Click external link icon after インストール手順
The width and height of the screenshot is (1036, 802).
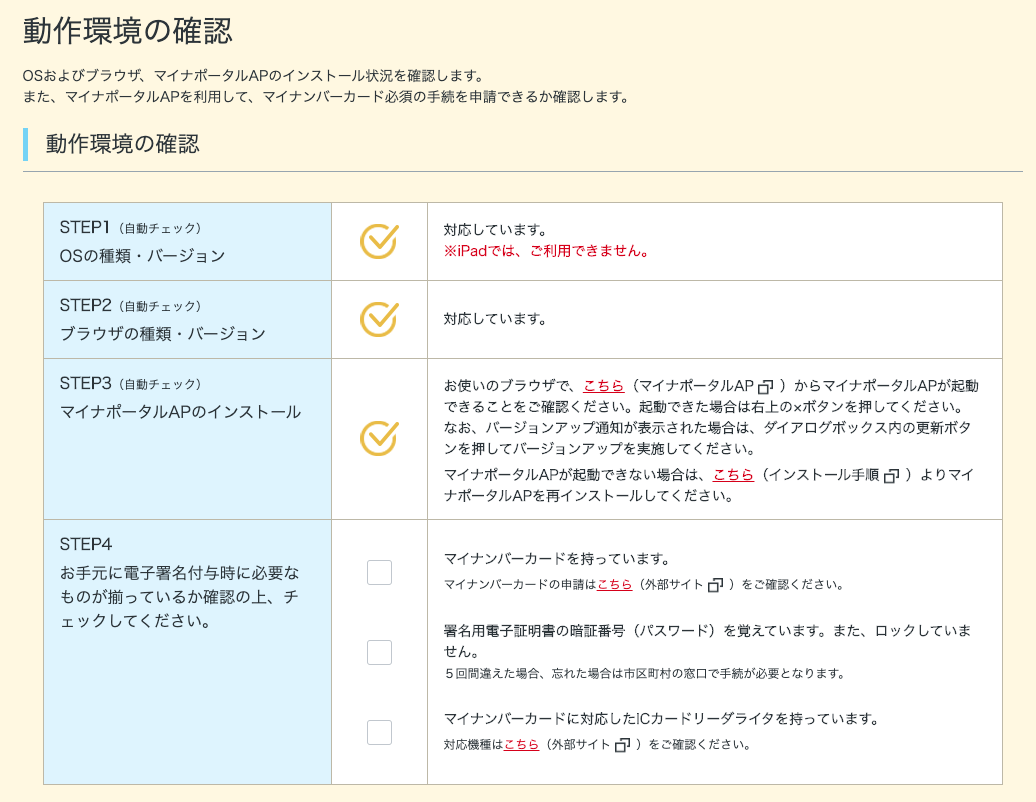(x=891, y=476)
